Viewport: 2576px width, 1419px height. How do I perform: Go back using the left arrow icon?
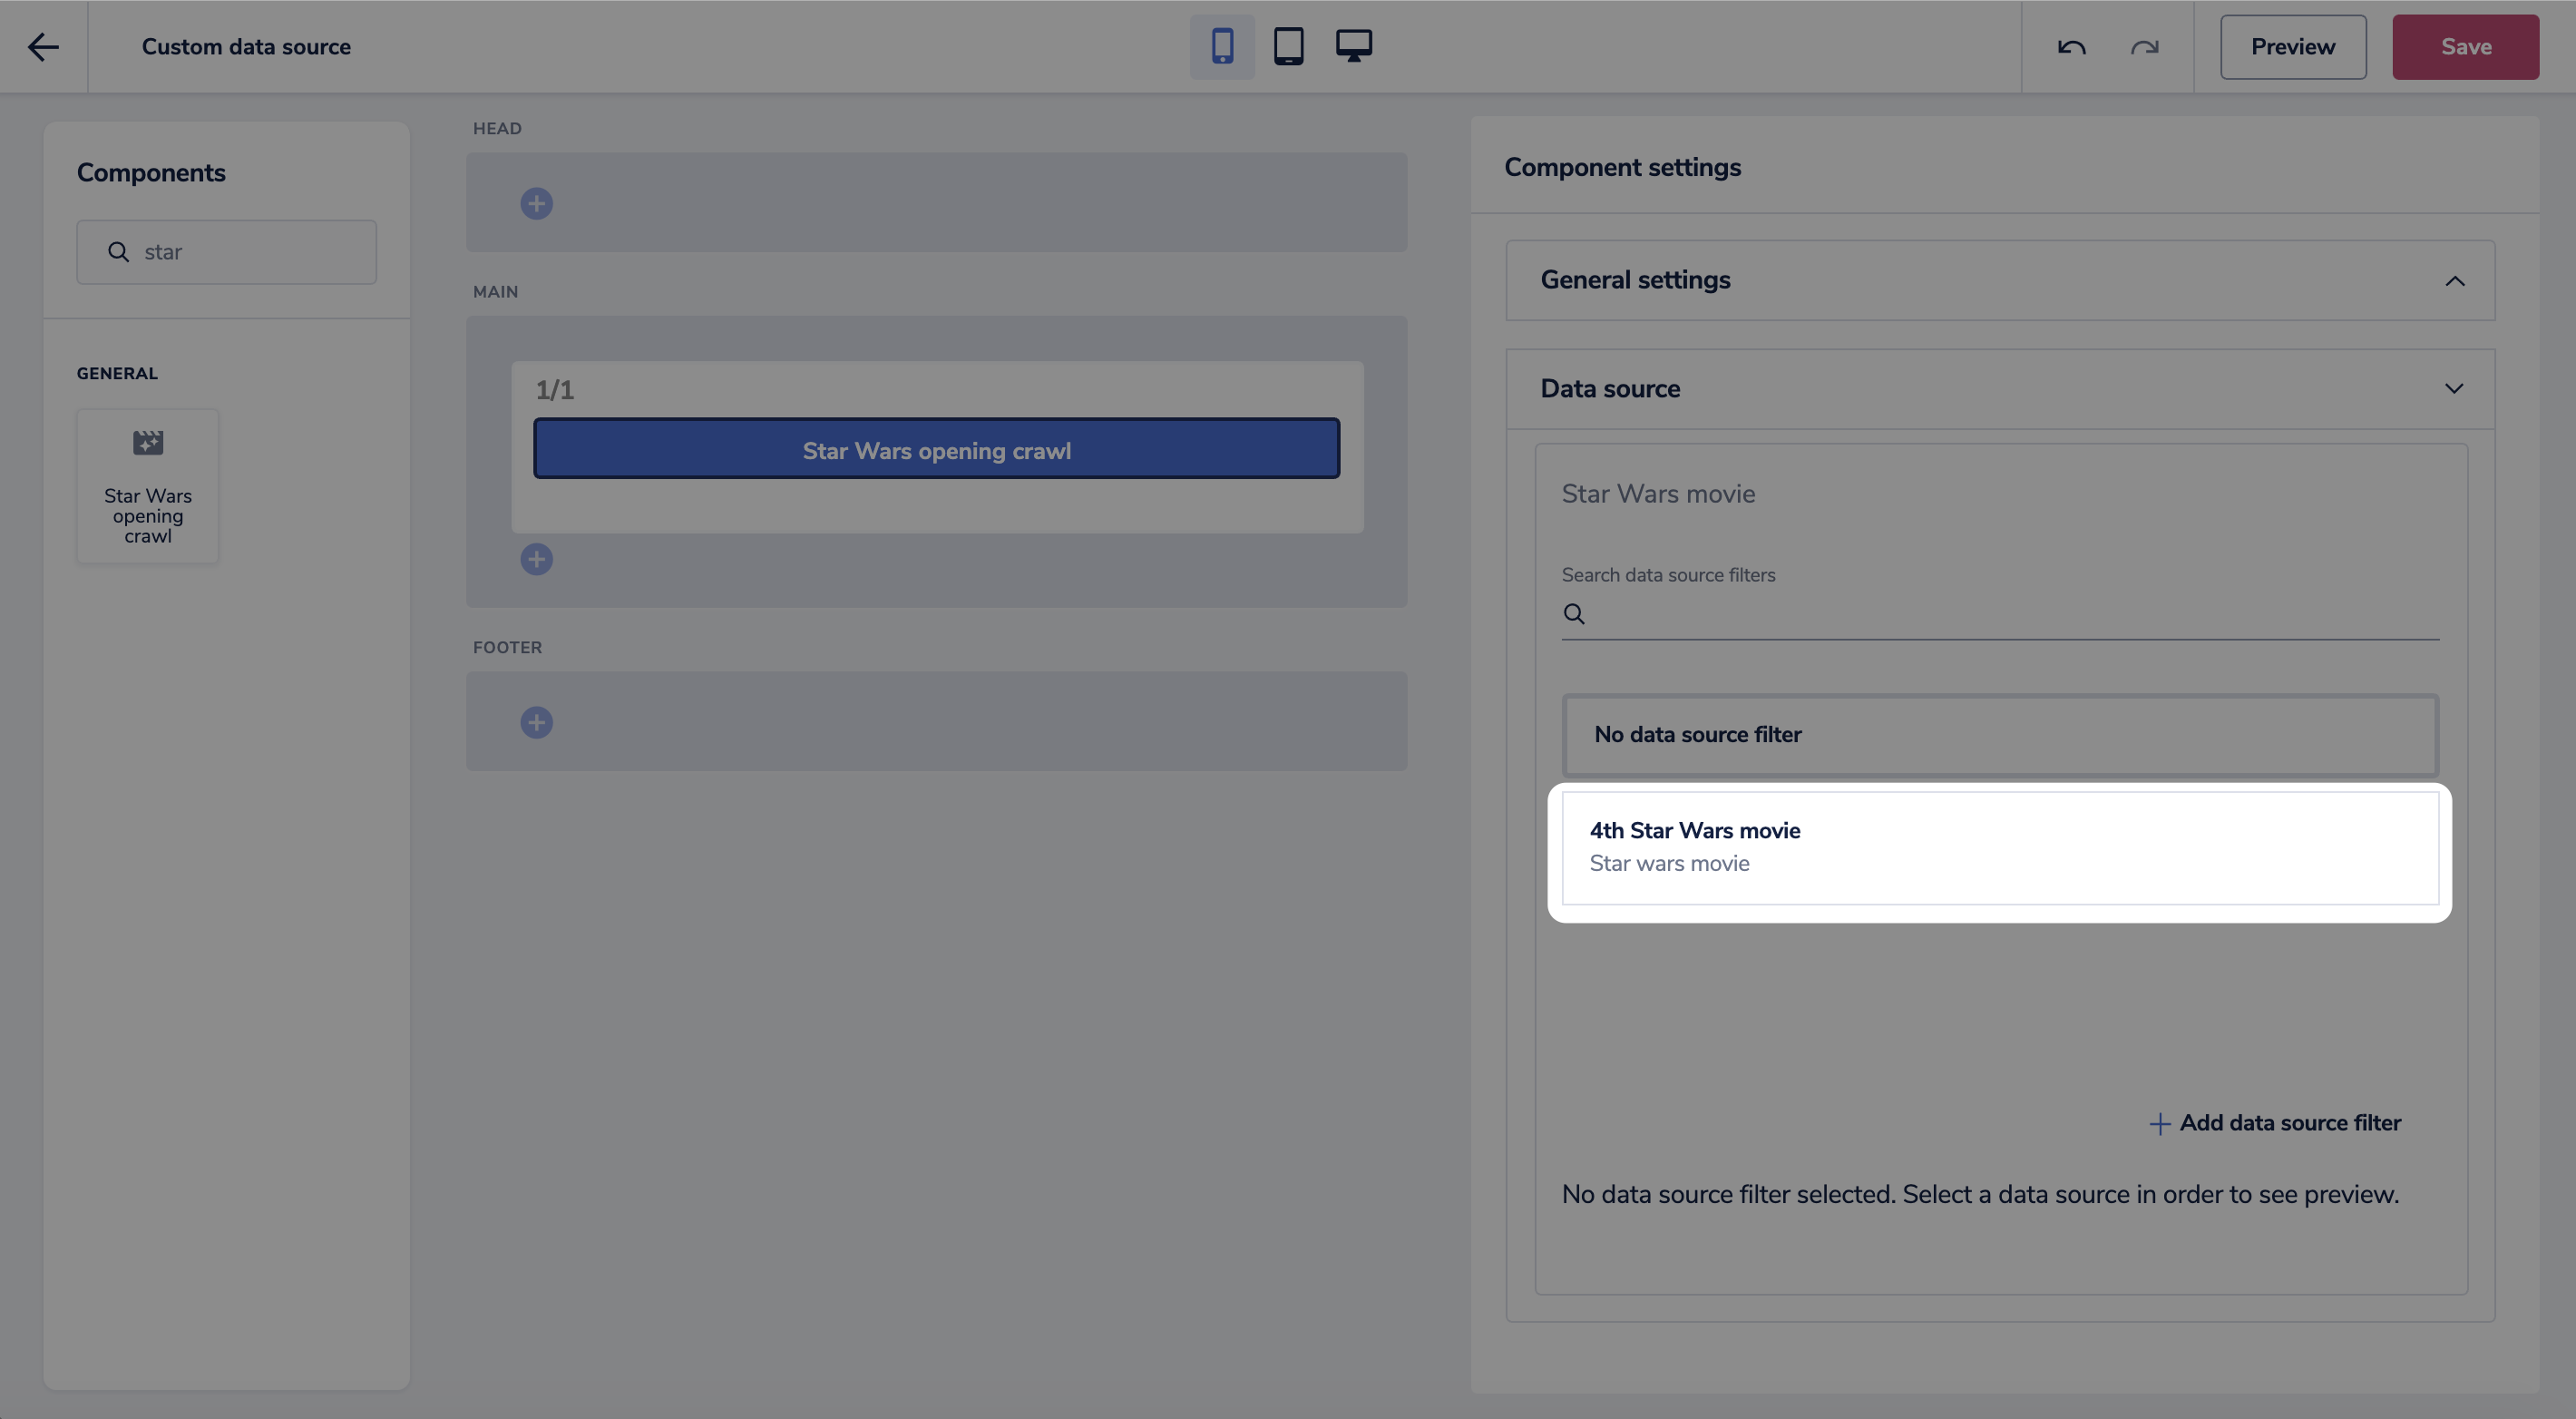(x=43, y=47)
